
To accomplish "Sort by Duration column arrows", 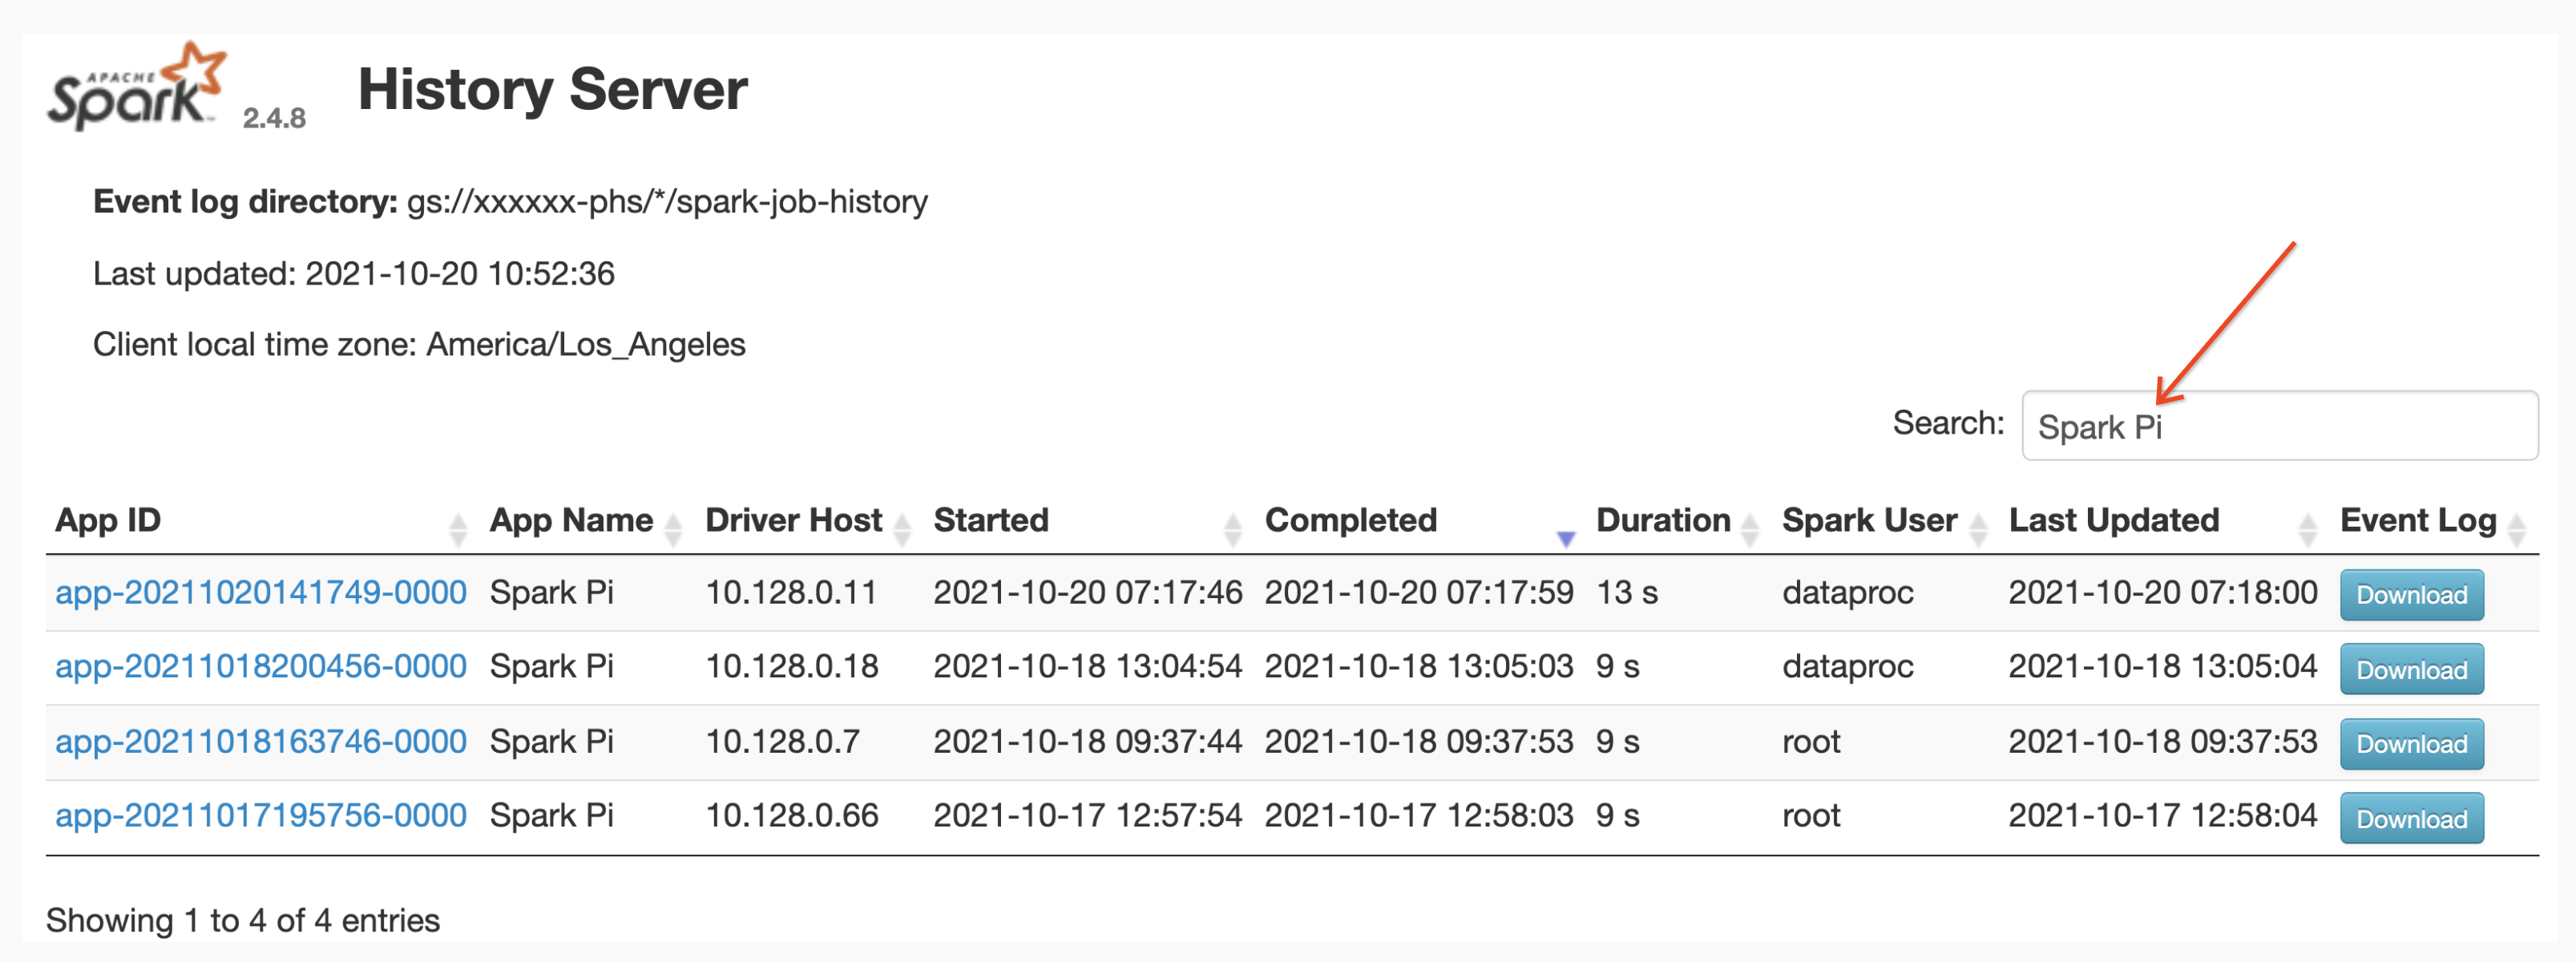I will click(x=1749, y=529).
